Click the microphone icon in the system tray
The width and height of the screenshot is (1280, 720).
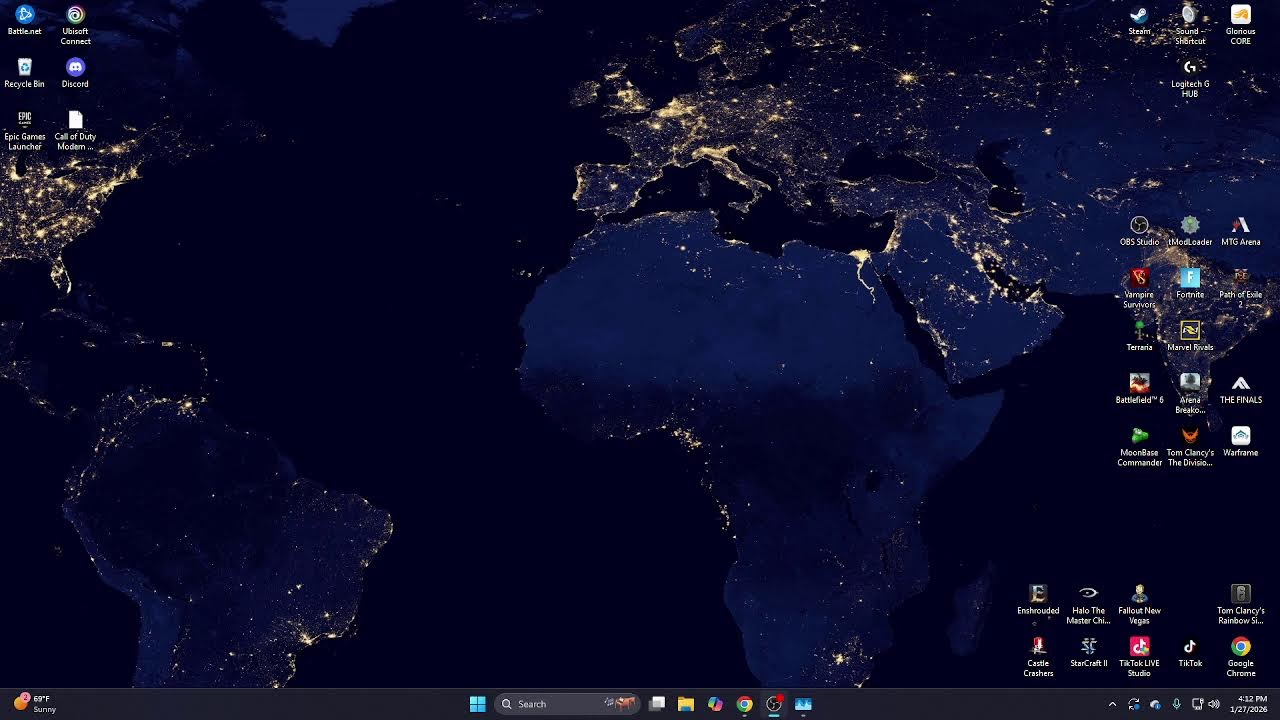click(x=1176, y=704)
